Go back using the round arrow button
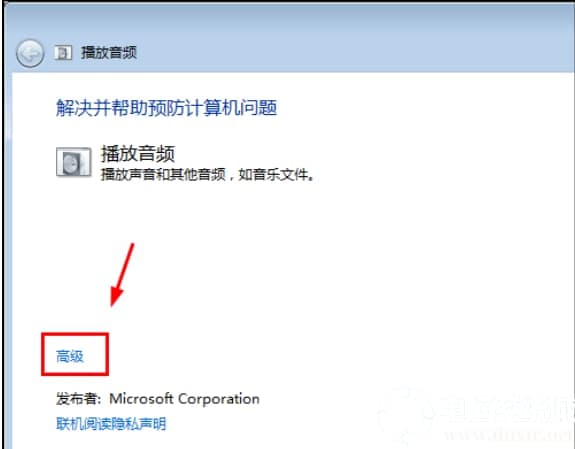575x449 pixels. 30,54
